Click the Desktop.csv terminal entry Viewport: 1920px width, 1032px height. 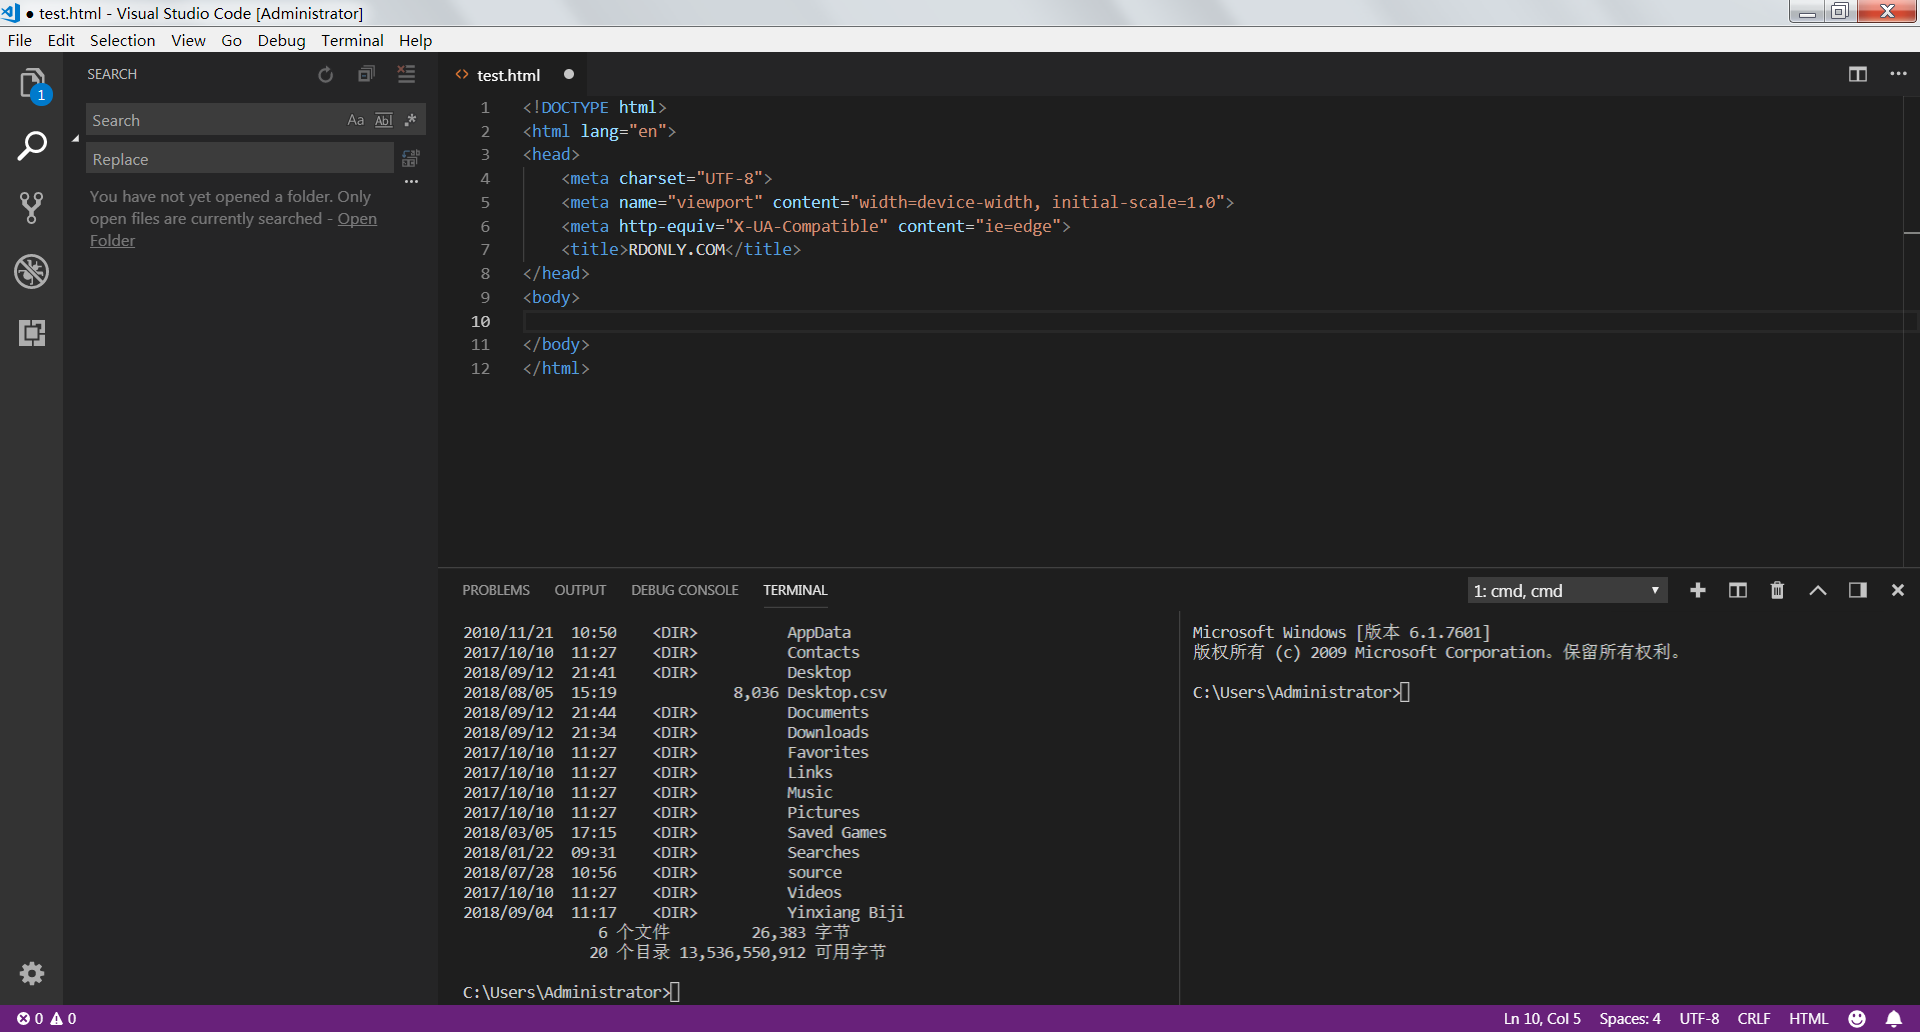click(837, 692)
